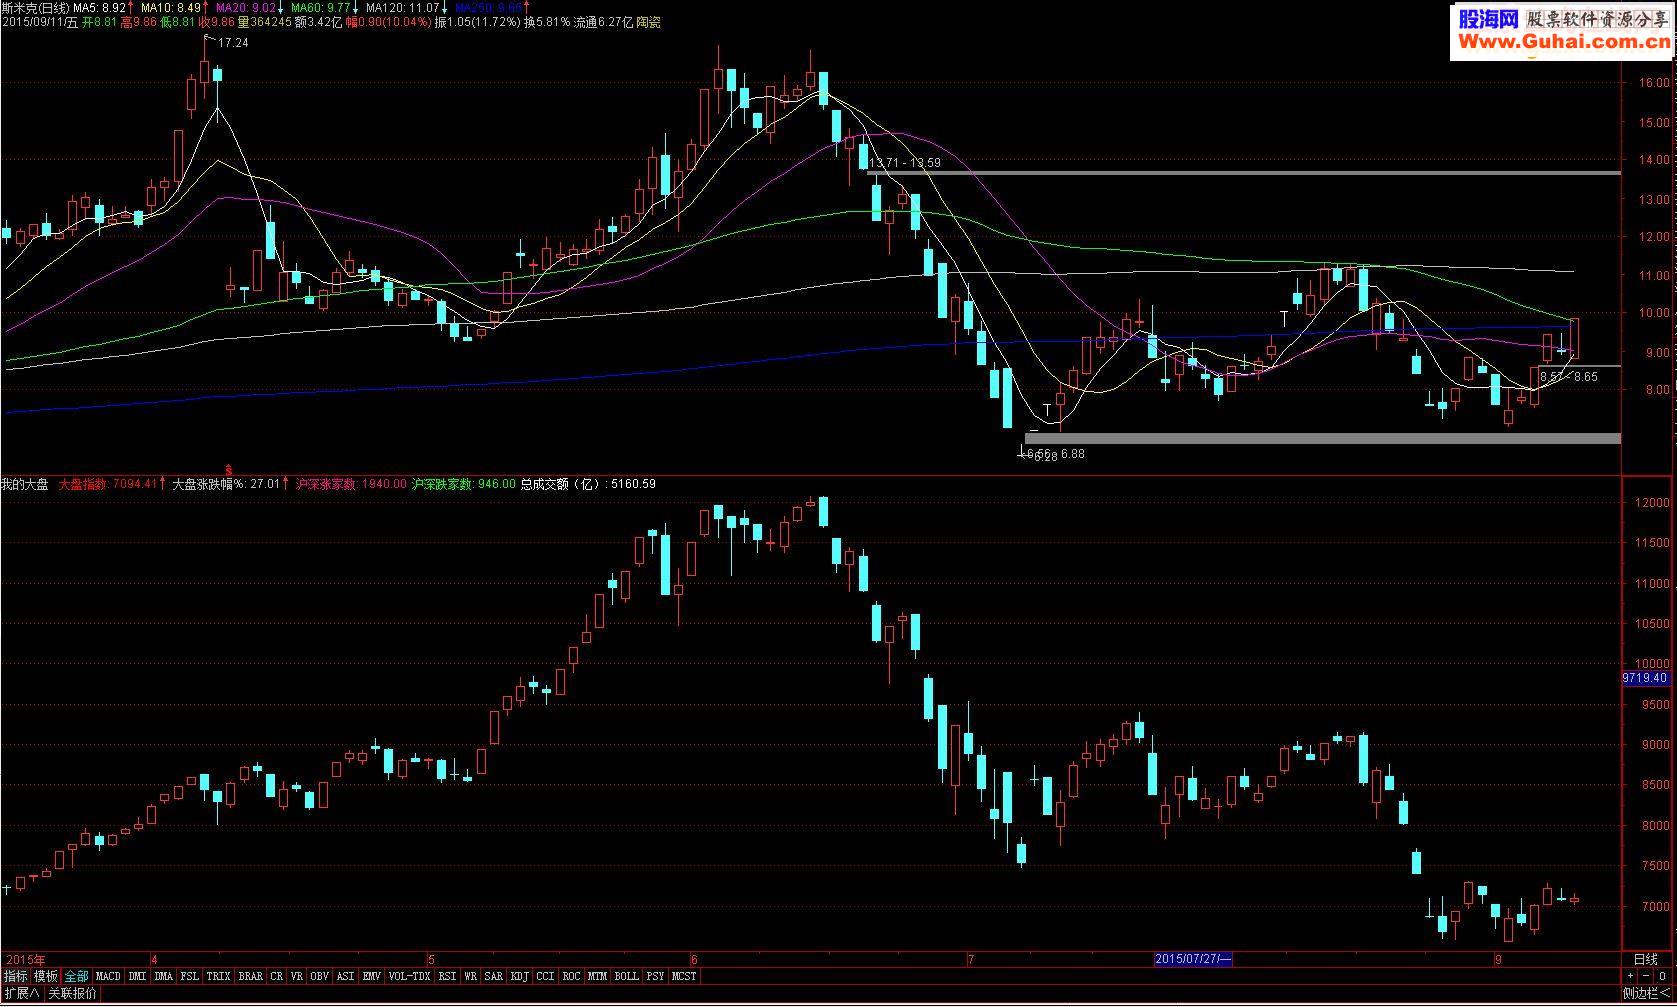Click the red S marker below chart

click(x=229, y=469)
